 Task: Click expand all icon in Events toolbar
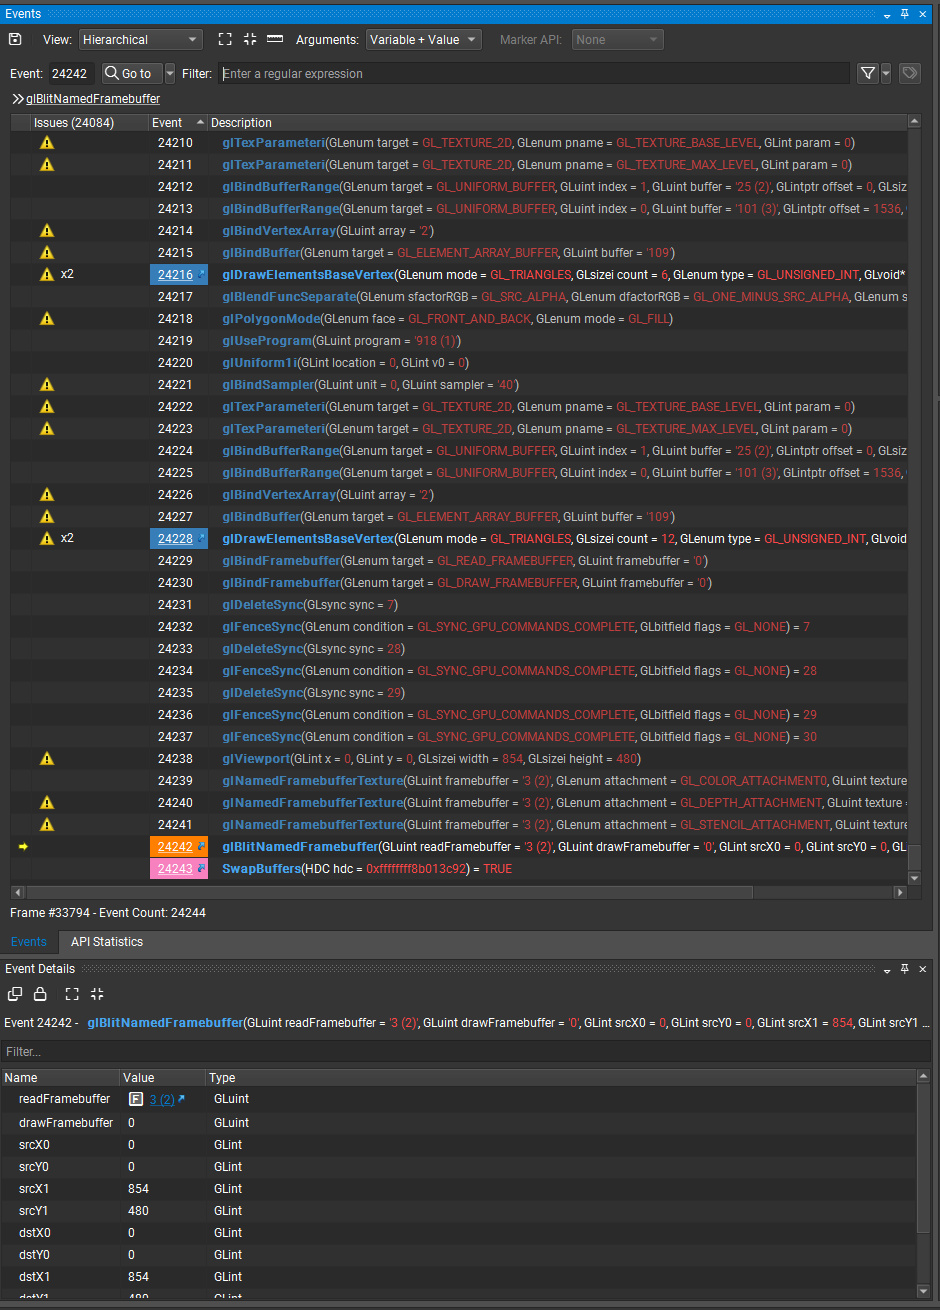(x=225, y=39)
